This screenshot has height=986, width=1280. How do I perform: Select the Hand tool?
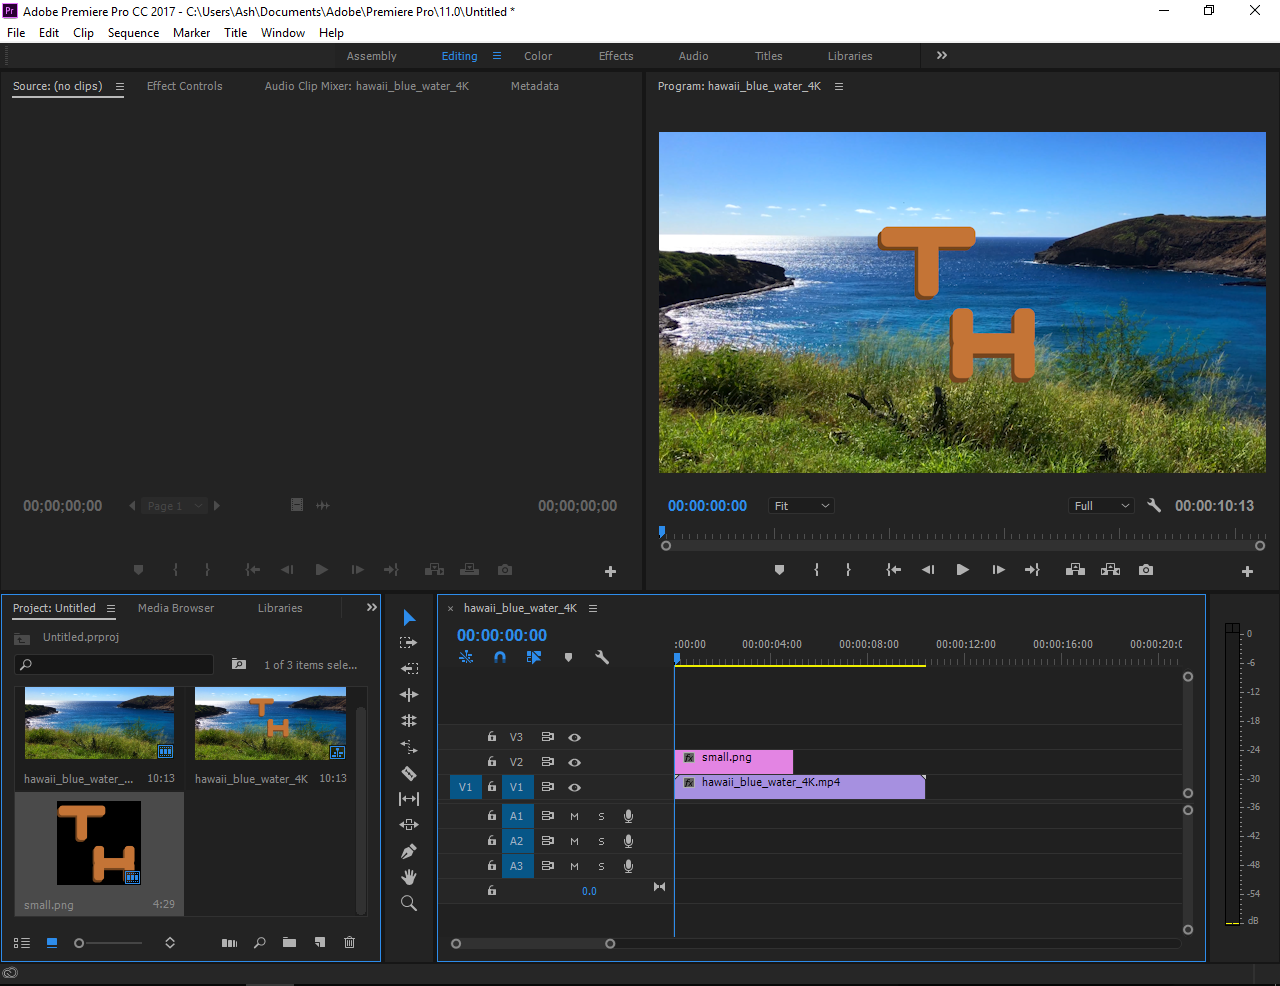point(409,877)
